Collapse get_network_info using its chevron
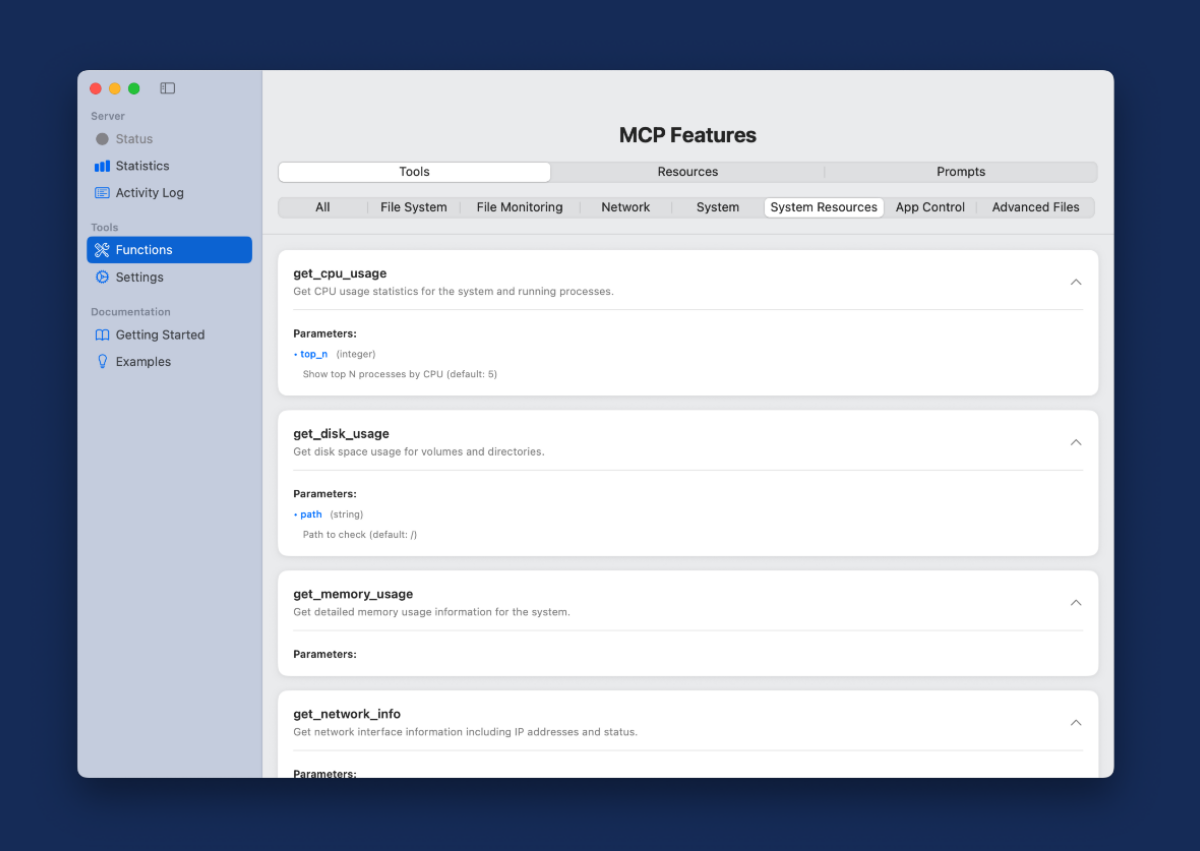The height and width of the screenshot is (851, 1200). (1076, 722)
